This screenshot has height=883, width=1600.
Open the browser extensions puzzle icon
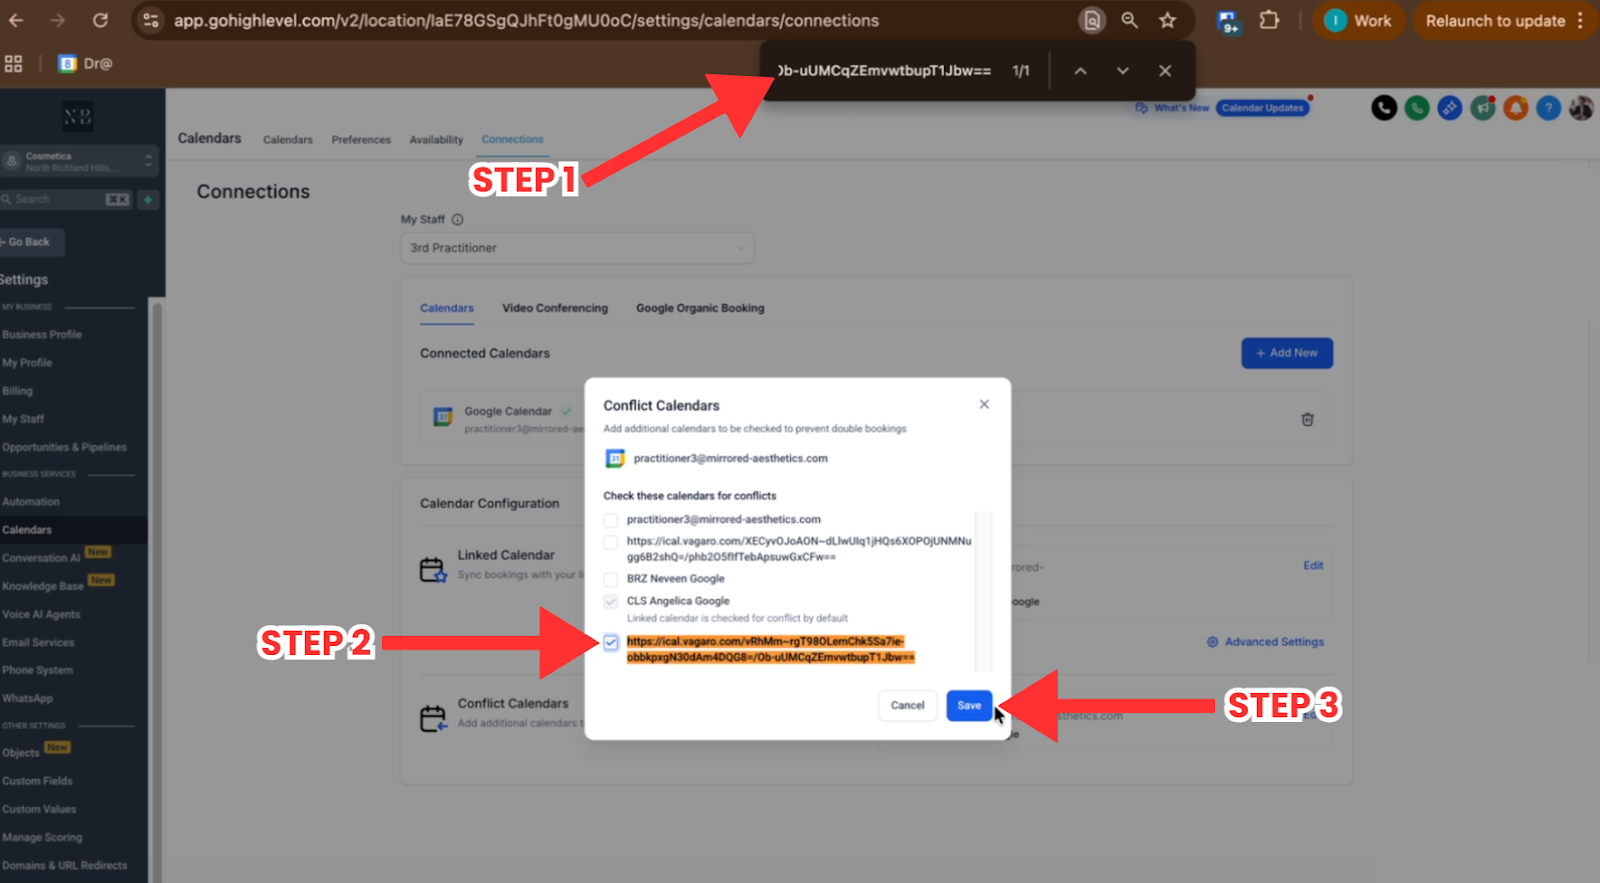[1269, 20]
